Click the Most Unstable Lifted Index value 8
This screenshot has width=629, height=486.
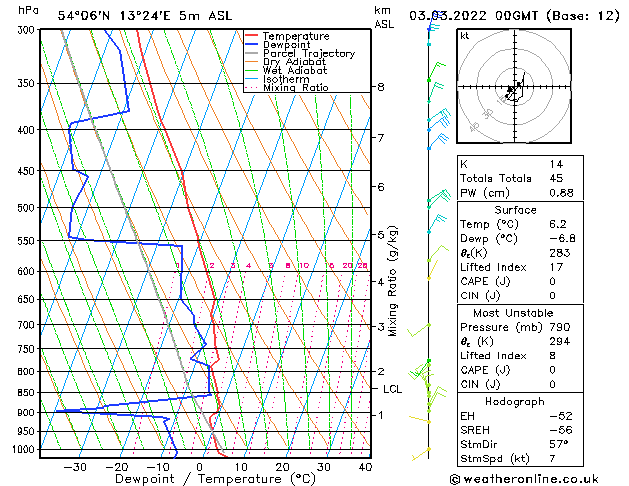552,356
